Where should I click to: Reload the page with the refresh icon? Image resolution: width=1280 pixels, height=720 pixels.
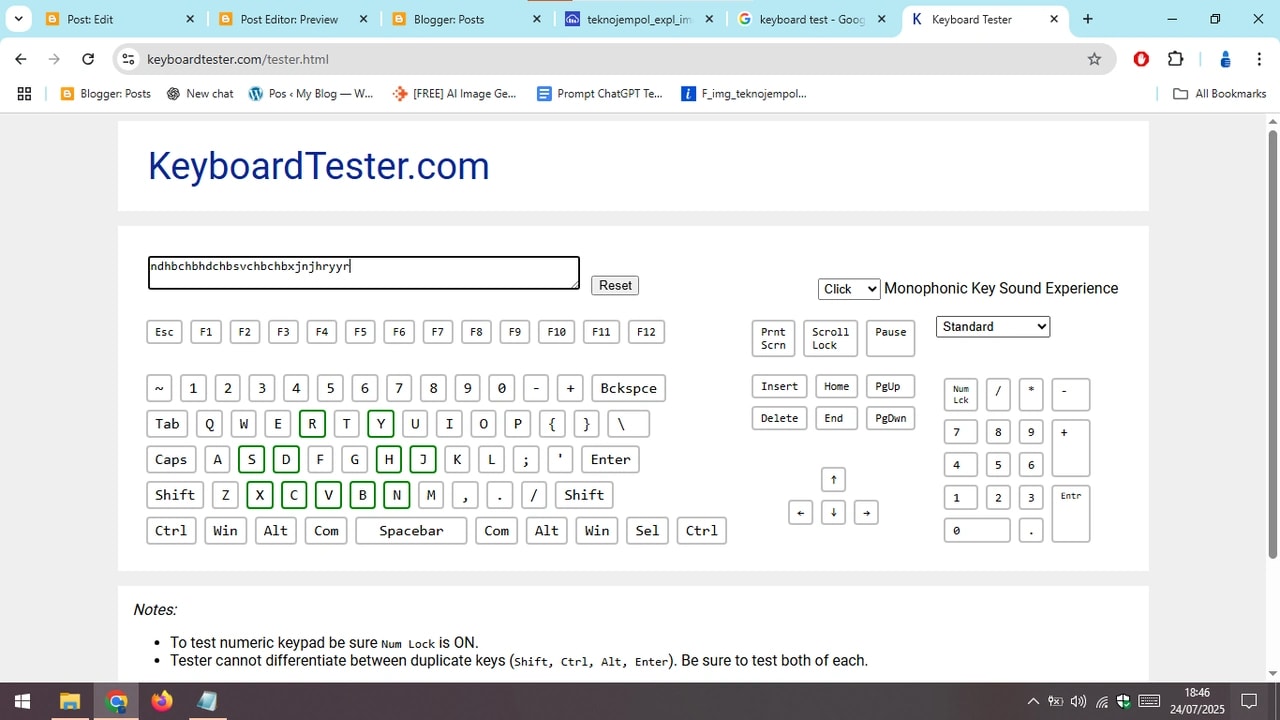pos(88,59)
